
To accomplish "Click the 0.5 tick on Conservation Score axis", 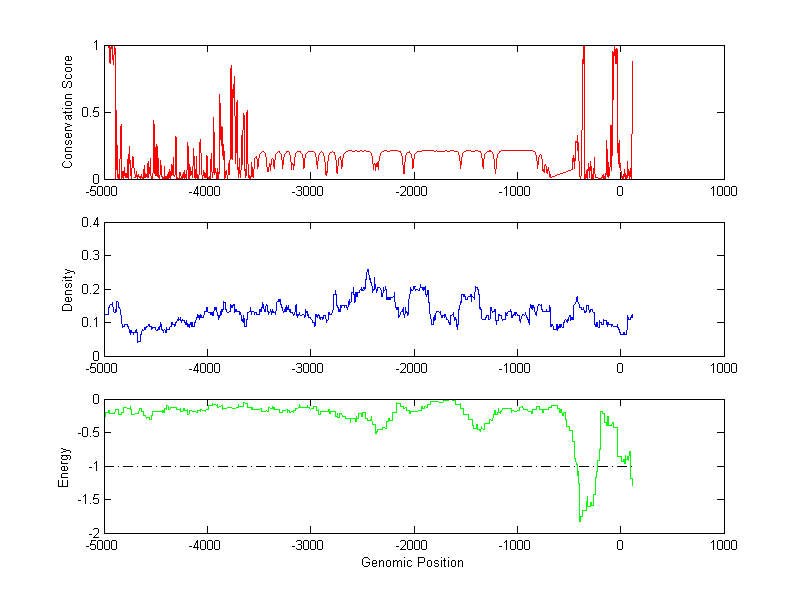I will 90,112.
